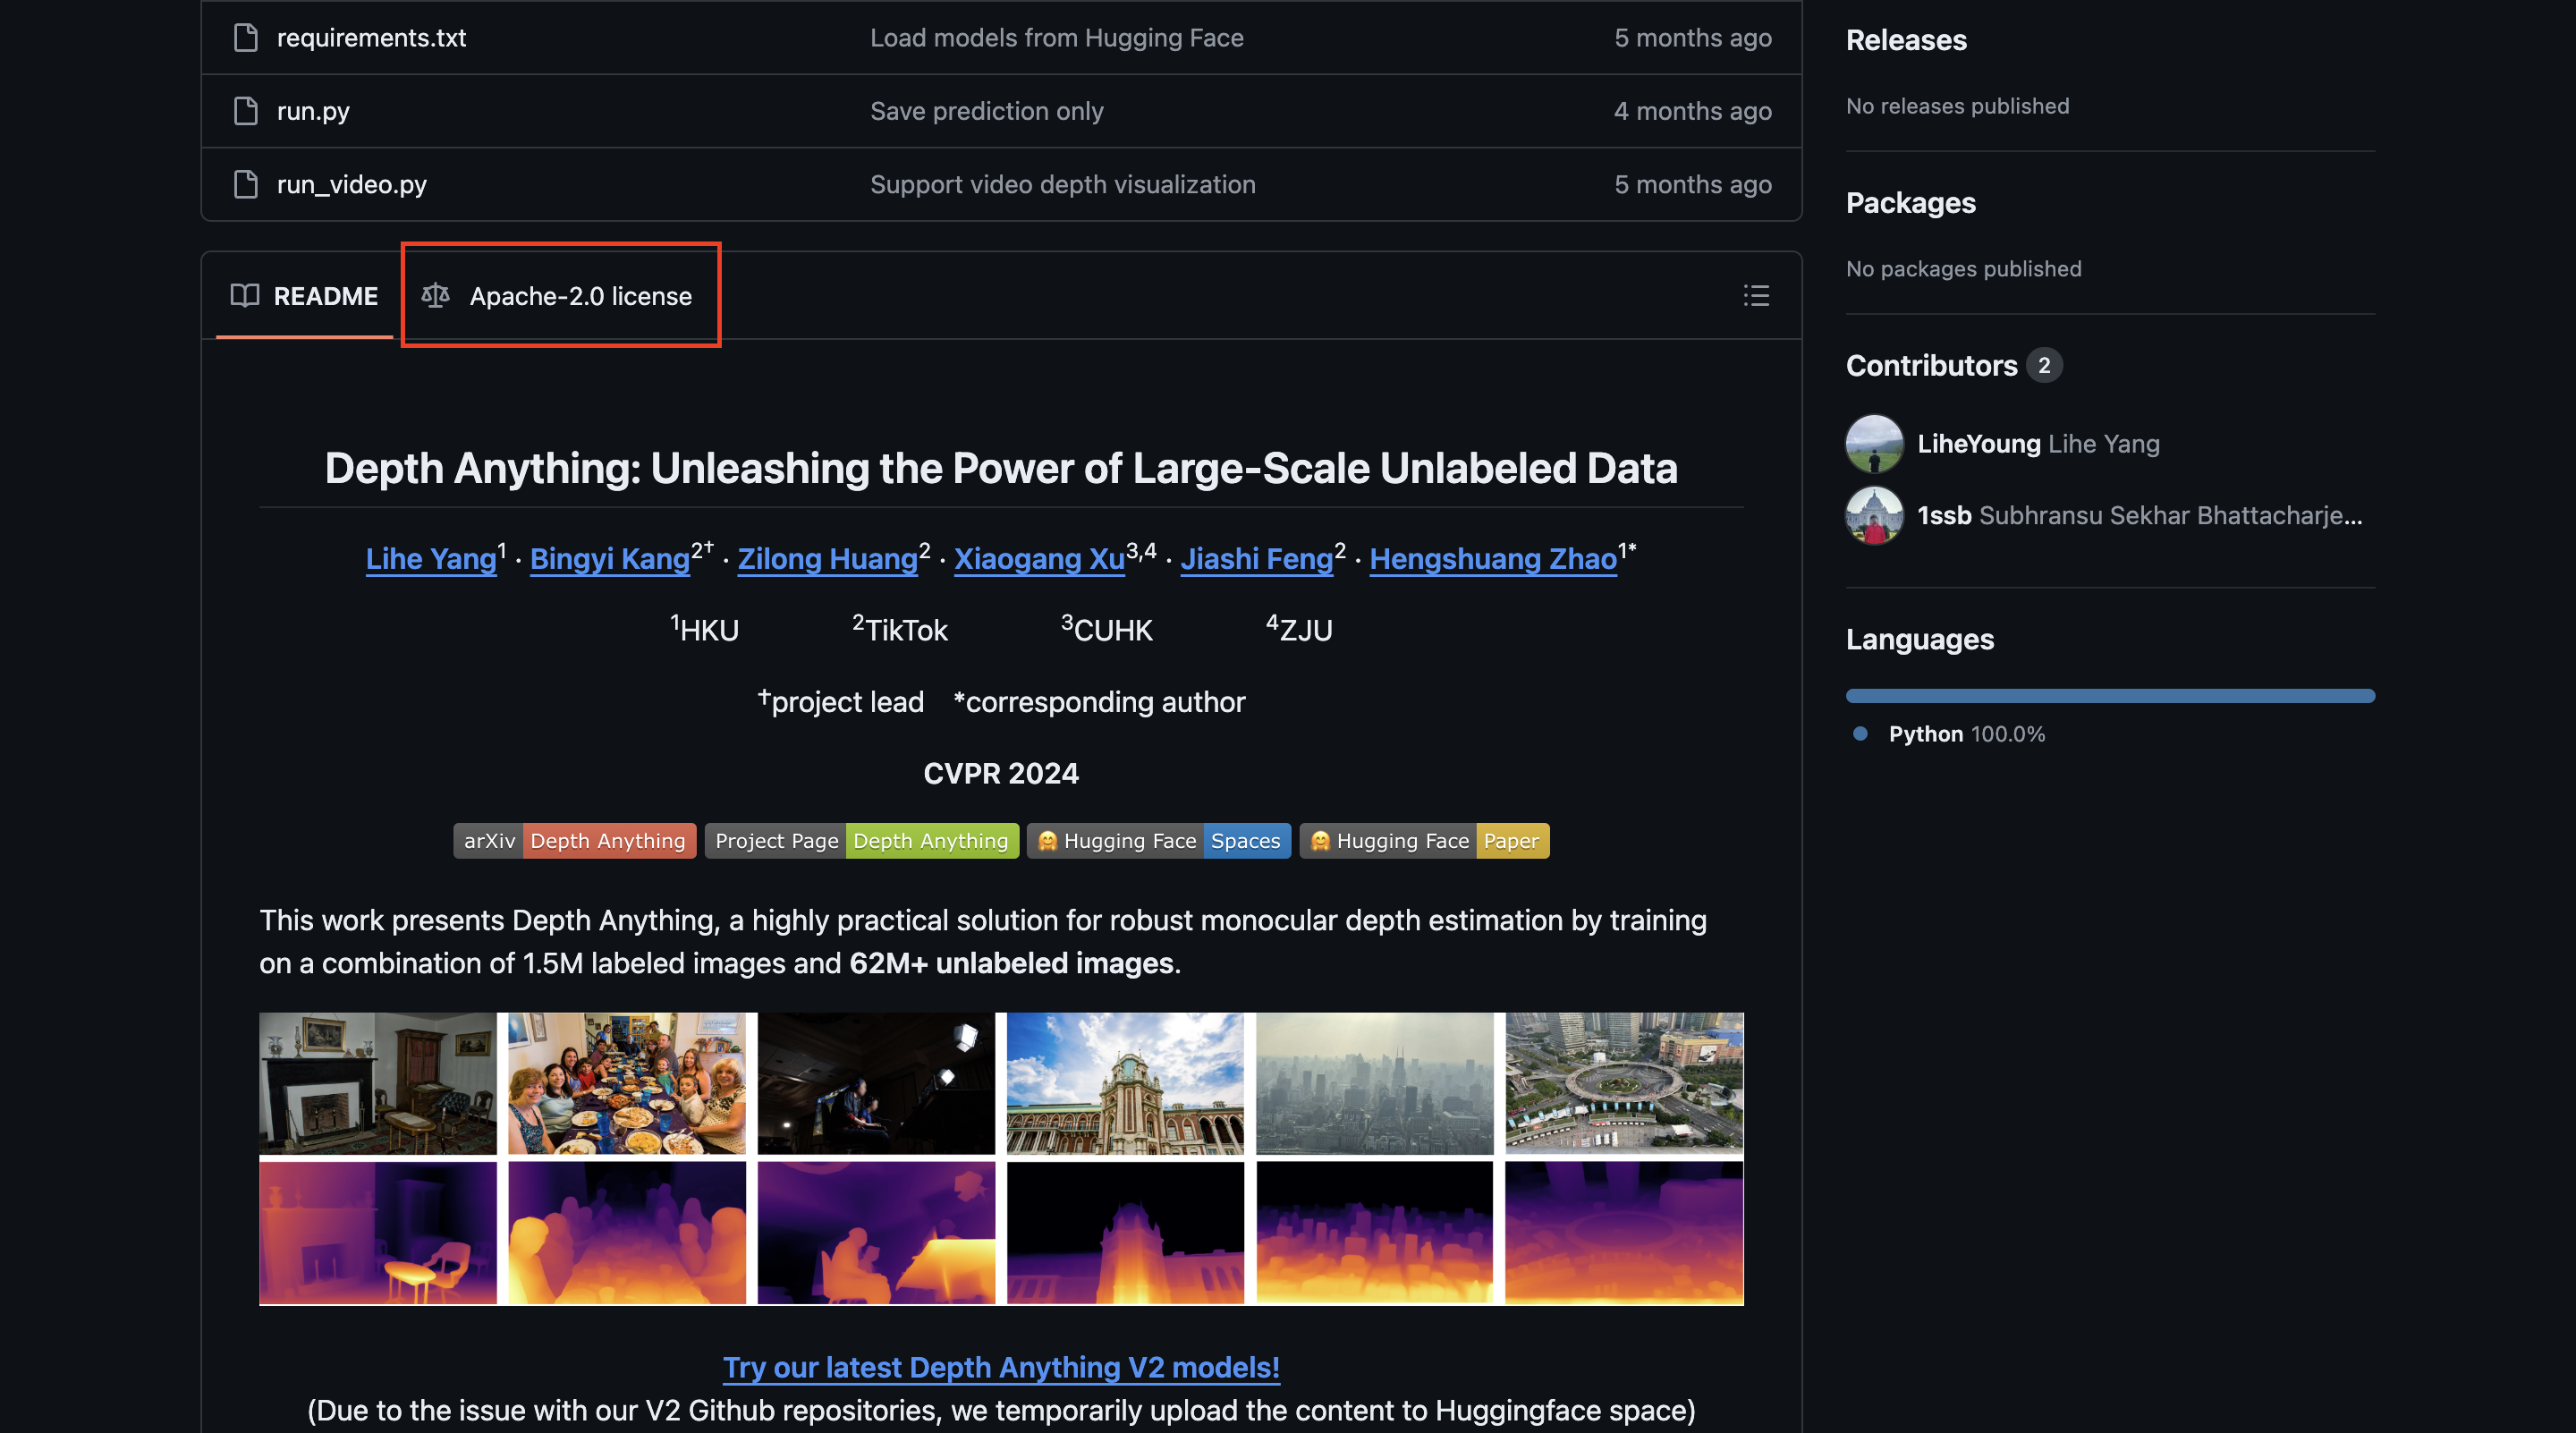Image resolution: width=2576 pixels, height=1433 pixels.
Task: Click 1ssb contributor avatar
Action: tap(1874, 515)
